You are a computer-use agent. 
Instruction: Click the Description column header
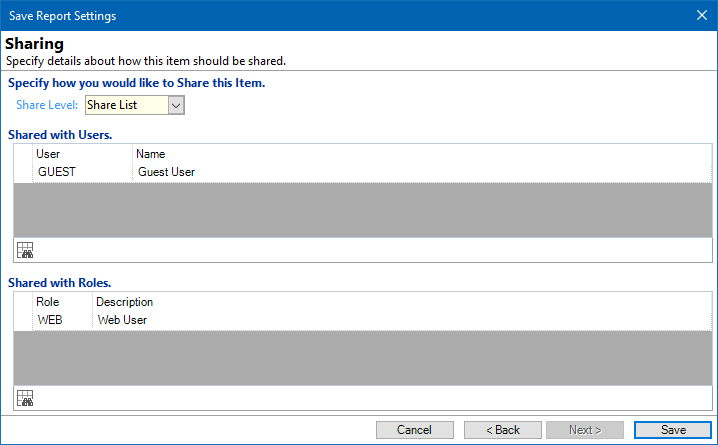pos(402,302)
